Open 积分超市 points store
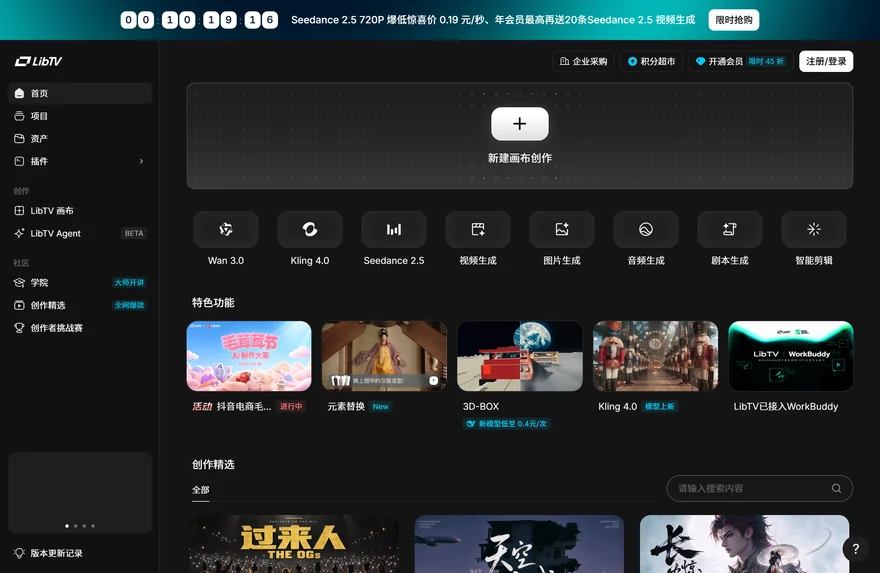This screenshot has height=573, width=880. point(651,61)
